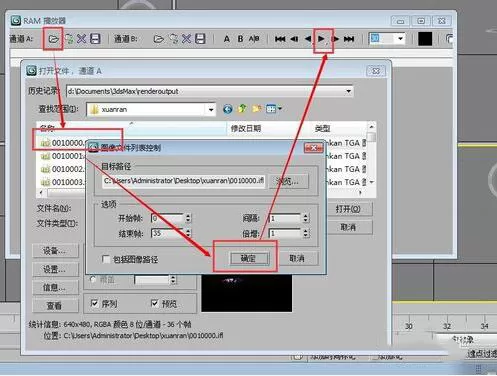Click the 倍增 spinner arrows
The image size is (497, 376).
[306, 233]
